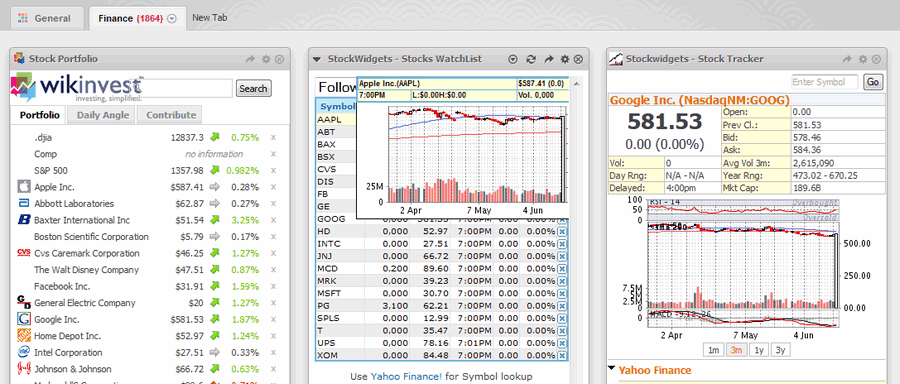
Task: Click the Search button in wikinvest
Action: pos(253,88)
